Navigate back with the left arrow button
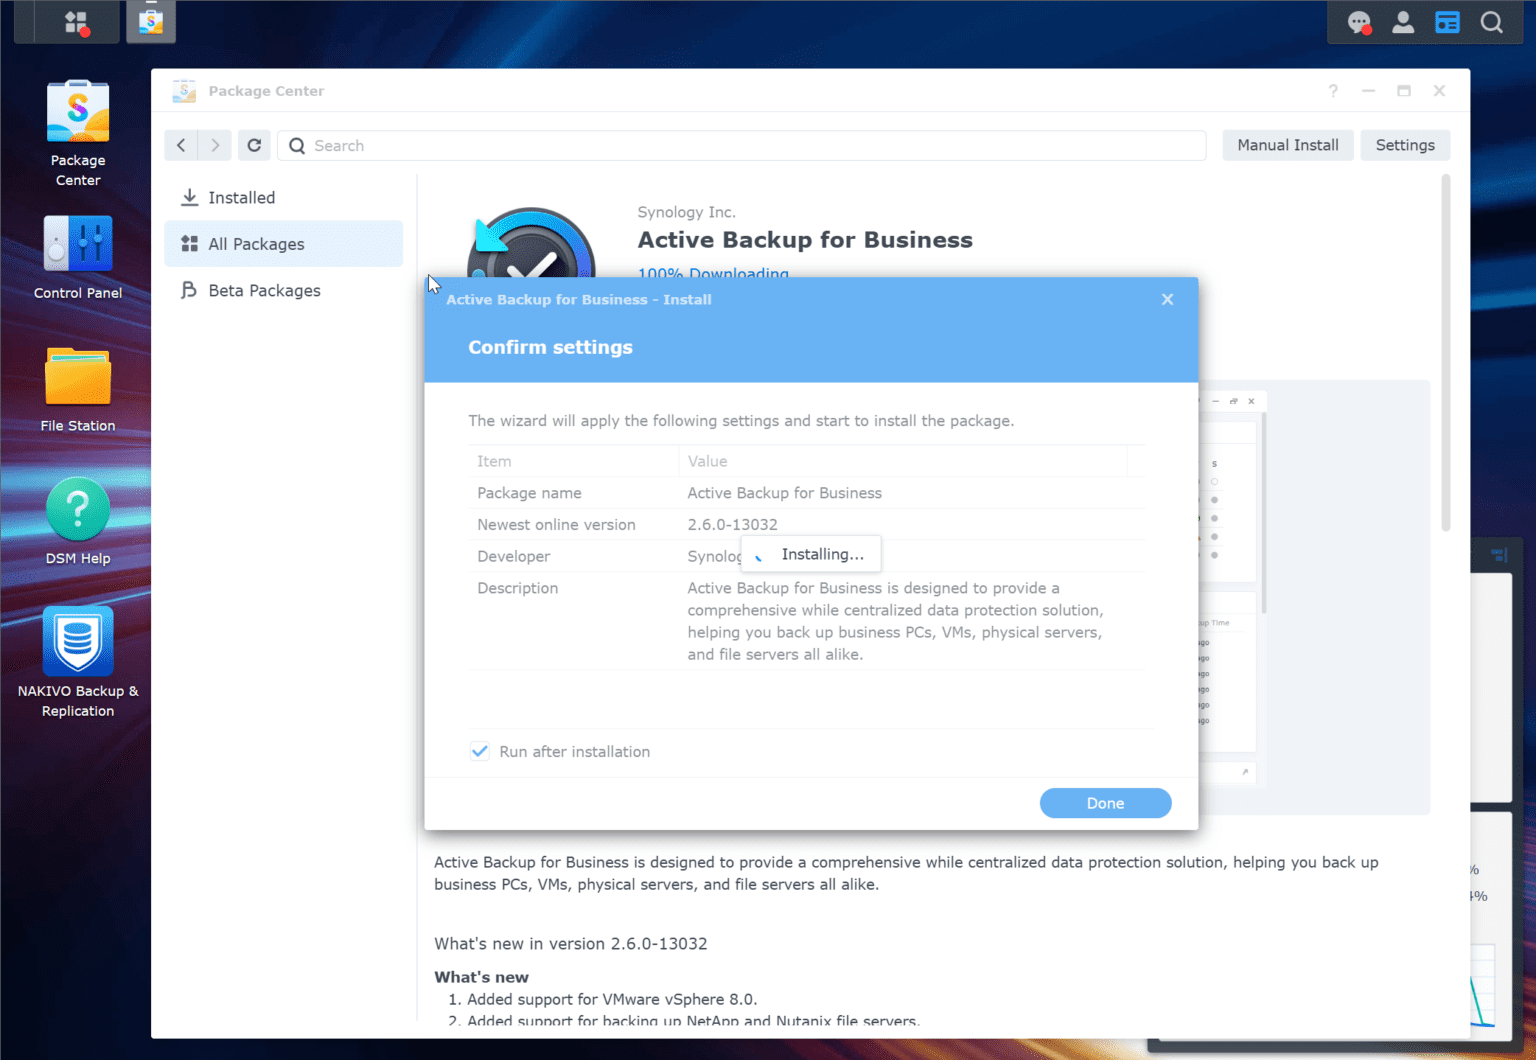Viewport: 1536px width, 1060px height. [x=181, y=145]
